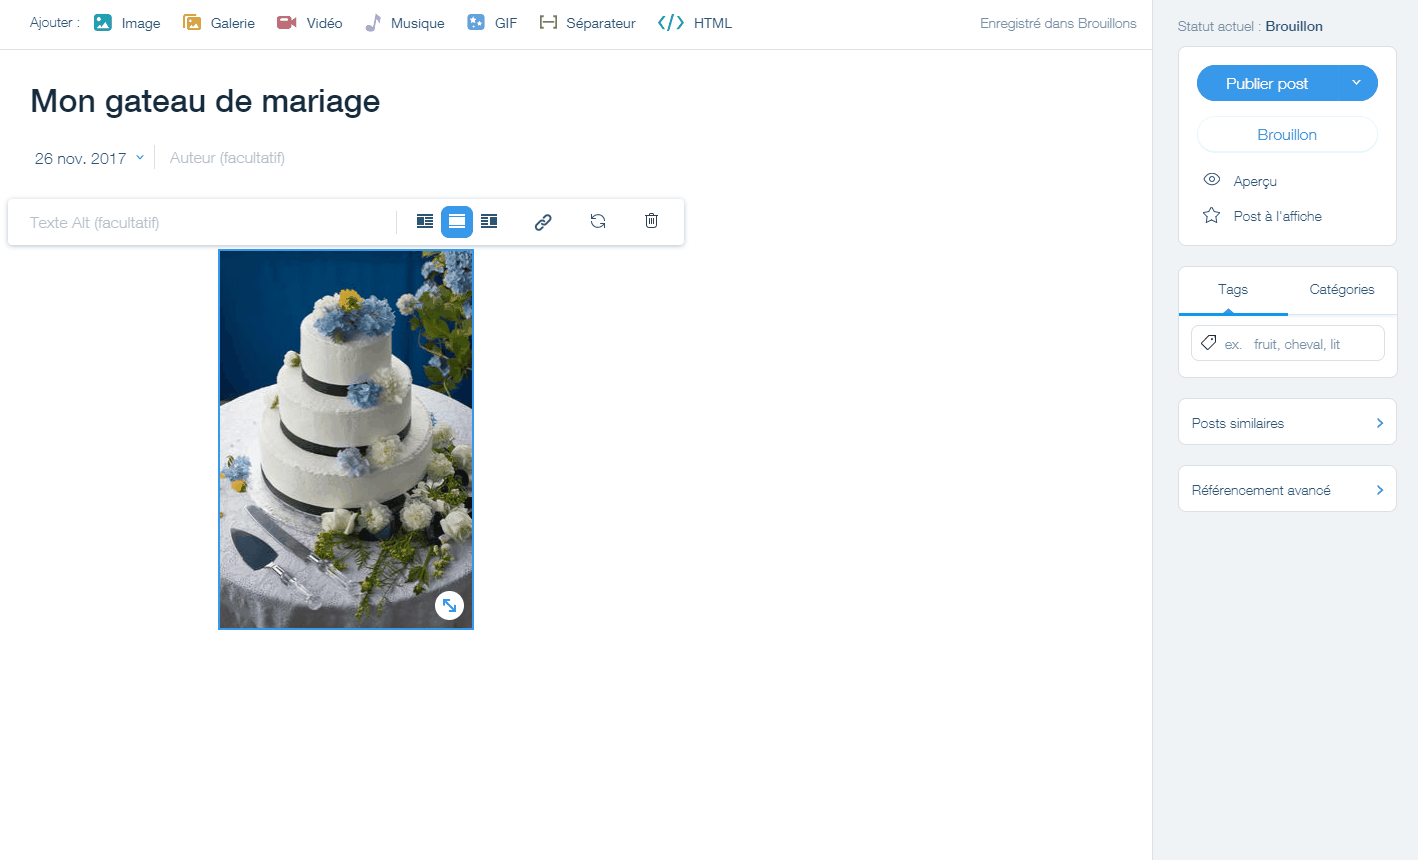
Task: Insert Musique into the post
Action: pos(404,23)
